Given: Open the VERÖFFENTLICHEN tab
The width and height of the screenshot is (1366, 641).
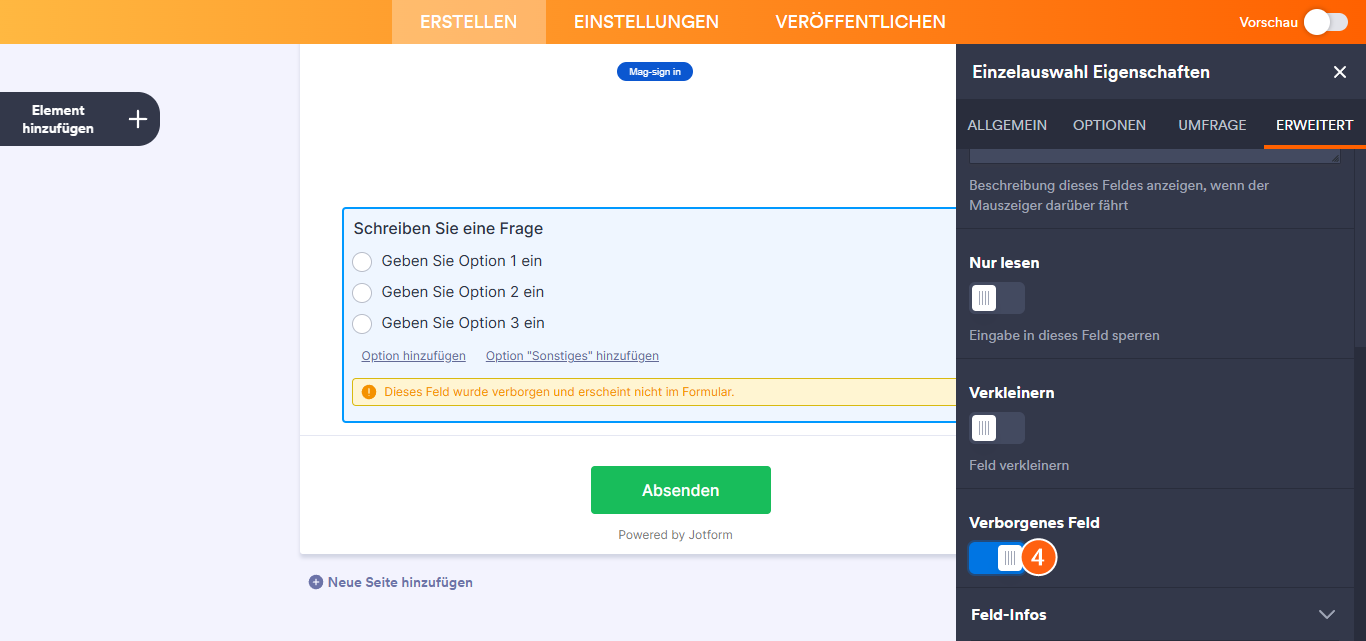Looking at the screenshot, I should click(860, 21).
